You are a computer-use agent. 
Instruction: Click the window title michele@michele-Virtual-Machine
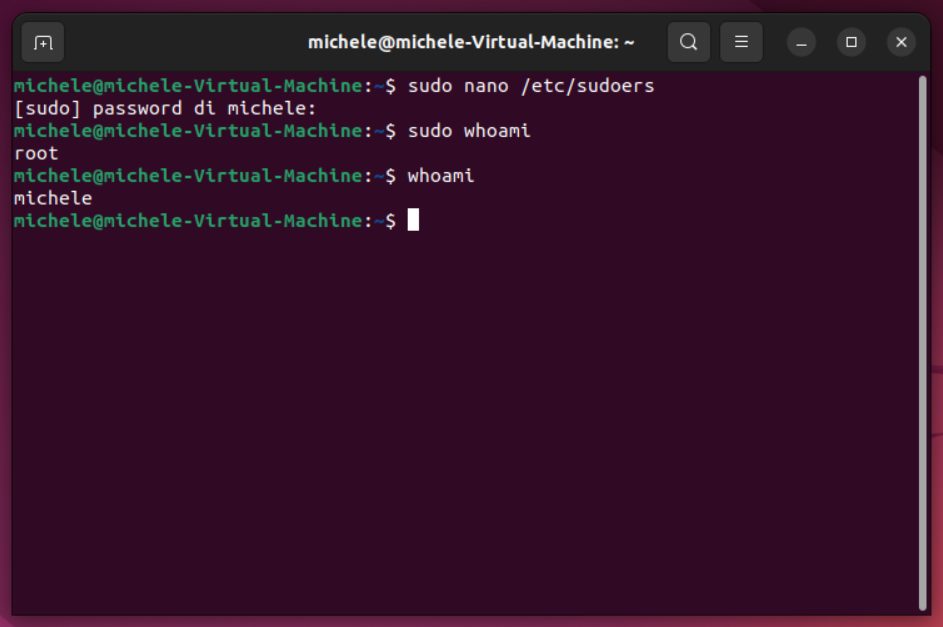click(471, 42)
